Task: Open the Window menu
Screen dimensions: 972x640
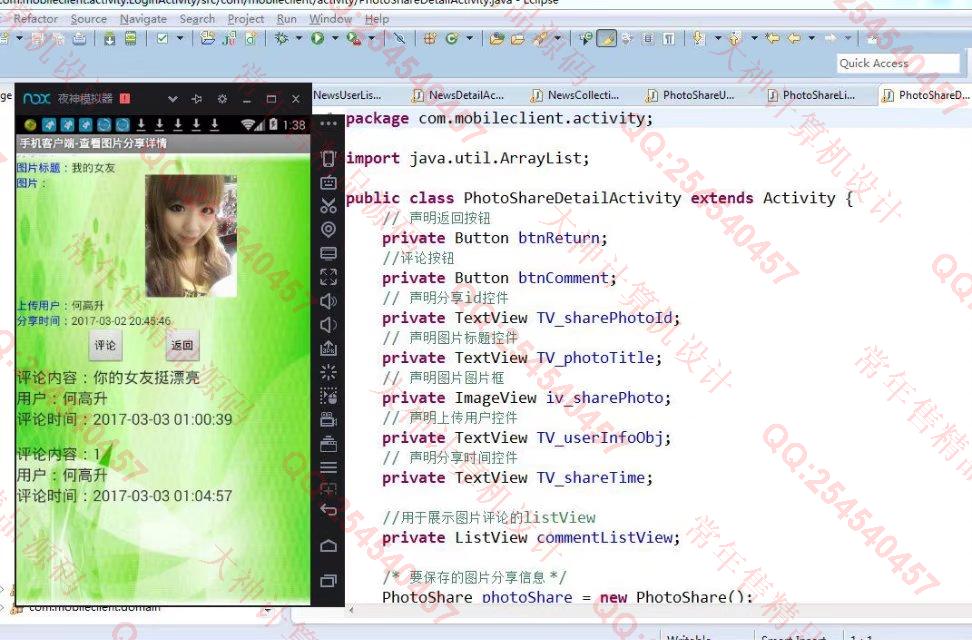Action: (x=330, y=19)
